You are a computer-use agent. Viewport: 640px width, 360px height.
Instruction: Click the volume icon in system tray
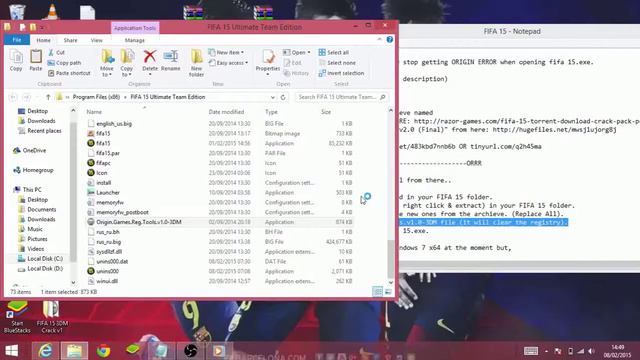pyautogui.click(x=591, y=351)
